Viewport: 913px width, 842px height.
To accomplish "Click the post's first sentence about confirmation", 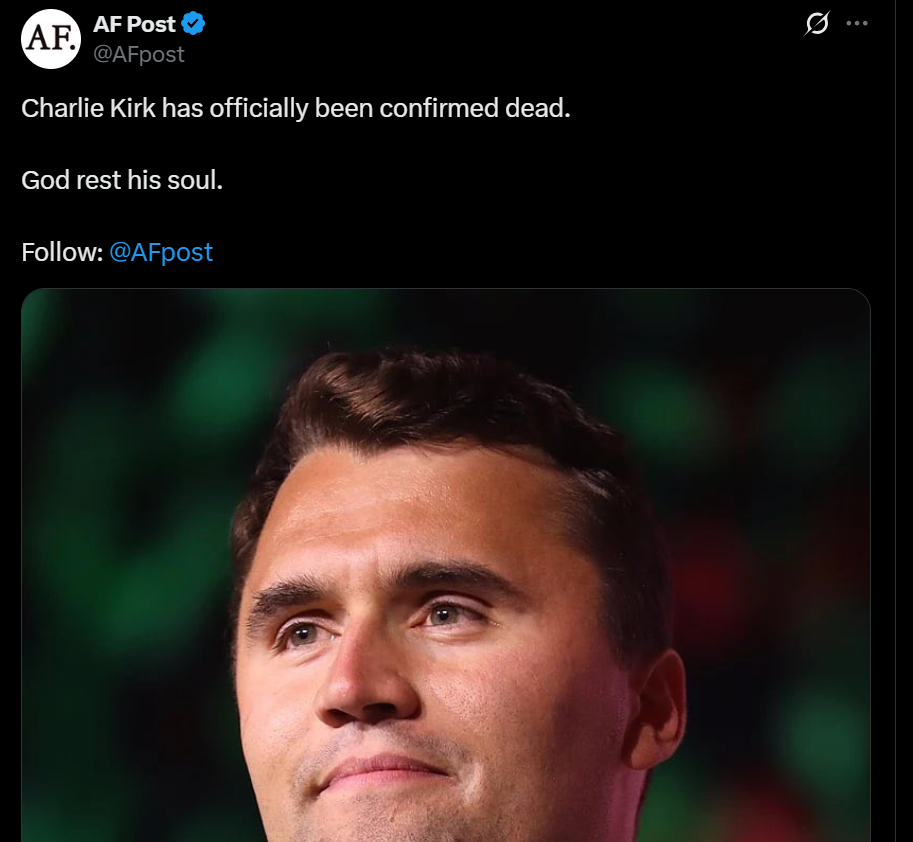I will pyautogui.click(x=295, y=108).
